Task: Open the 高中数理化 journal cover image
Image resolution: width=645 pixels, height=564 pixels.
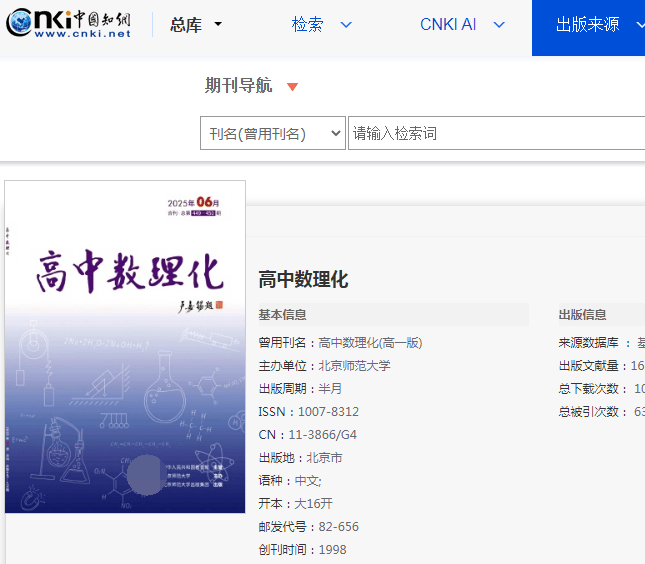Action: coord(125,346)
